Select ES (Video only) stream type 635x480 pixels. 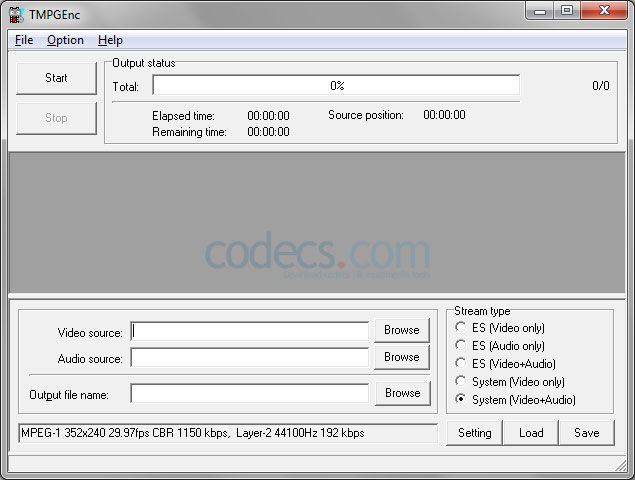(x=500, y=327)
